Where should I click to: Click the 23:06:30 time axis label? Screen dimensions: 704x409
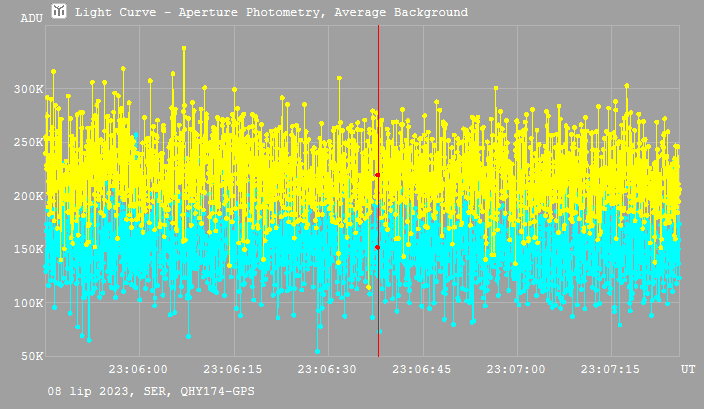327,369
